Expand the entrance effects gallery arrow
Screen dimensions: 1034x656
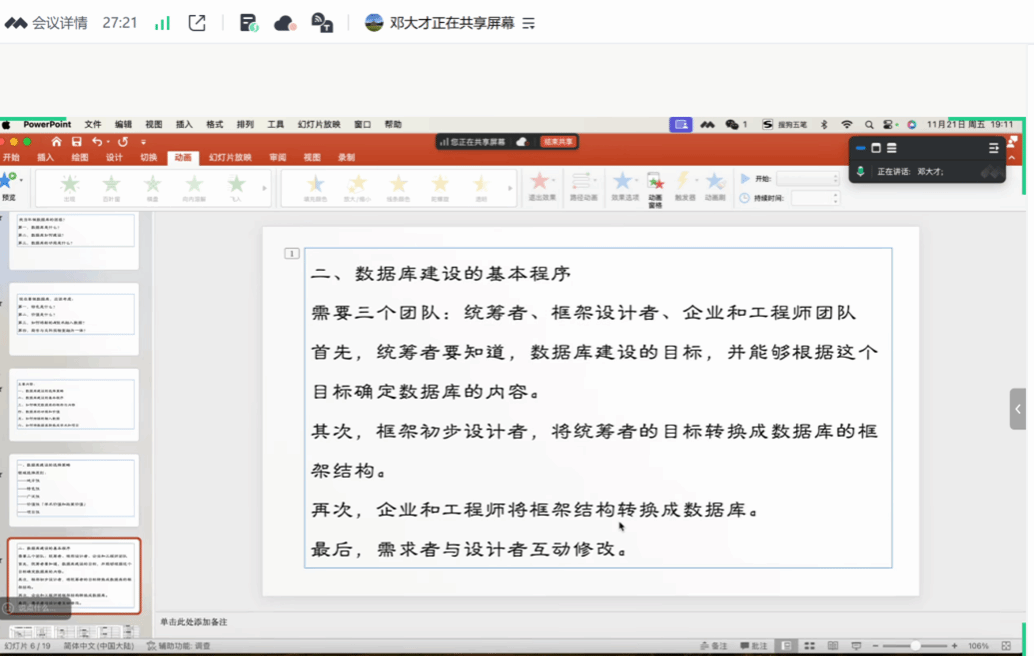pos(265,188)
